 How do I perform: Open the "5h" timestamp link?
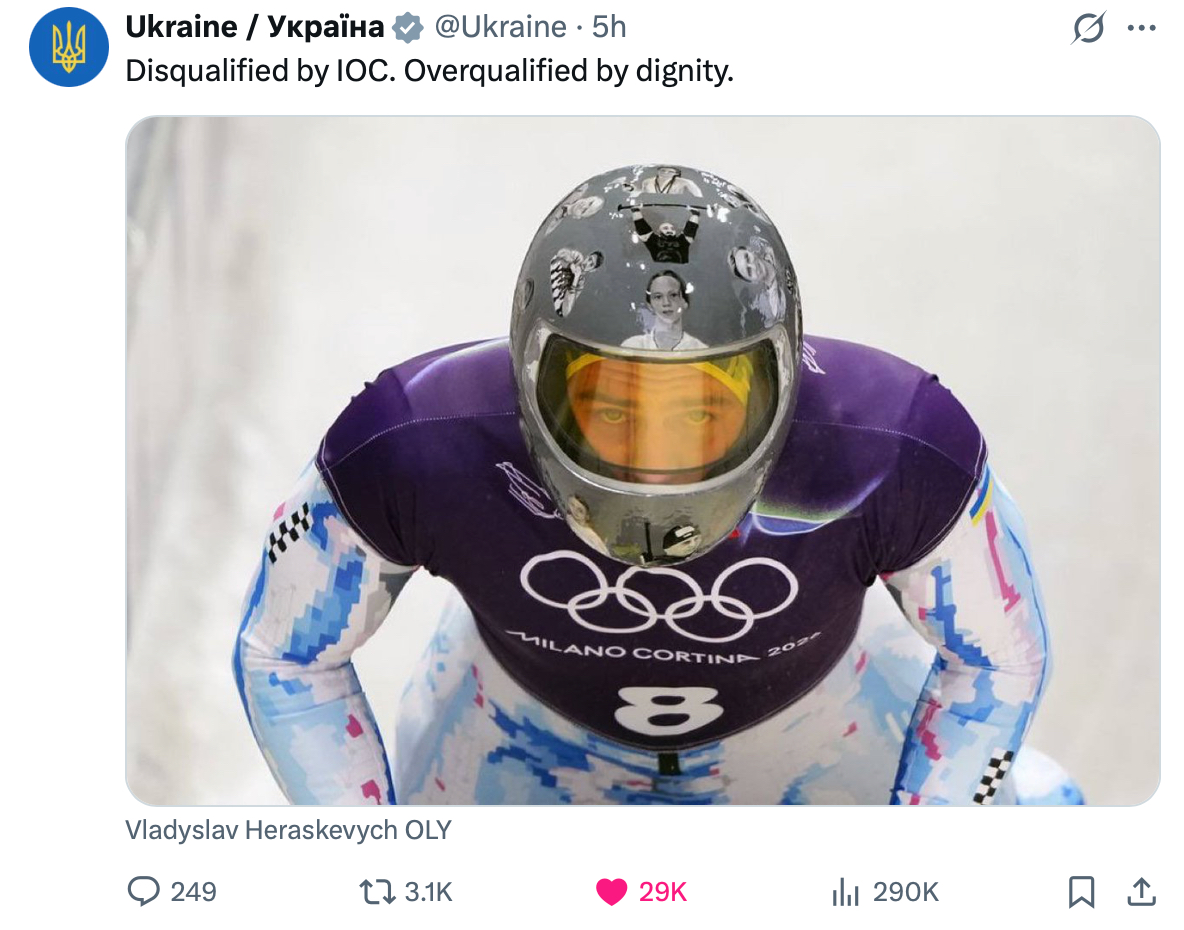click(609, 27)
